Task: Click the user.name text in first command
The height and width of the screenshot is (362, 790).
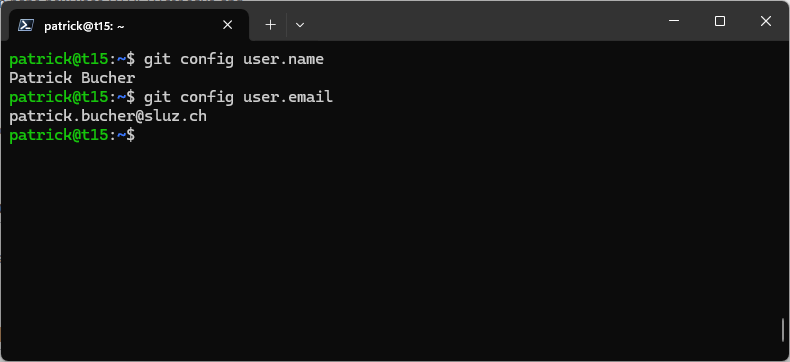Action: pos(283,59)
